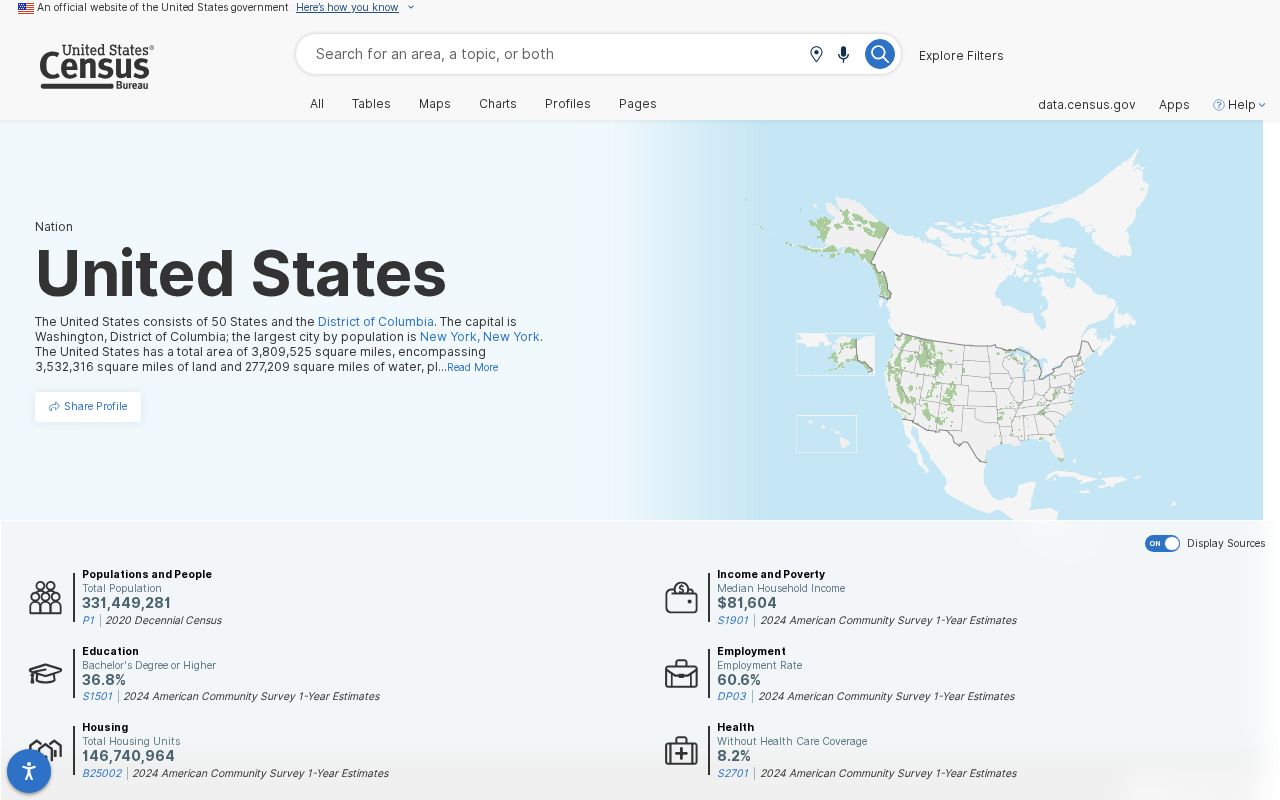Open the Maps tab
The height and width of the screenshot is (800, 1280).
tap(435, 104)
